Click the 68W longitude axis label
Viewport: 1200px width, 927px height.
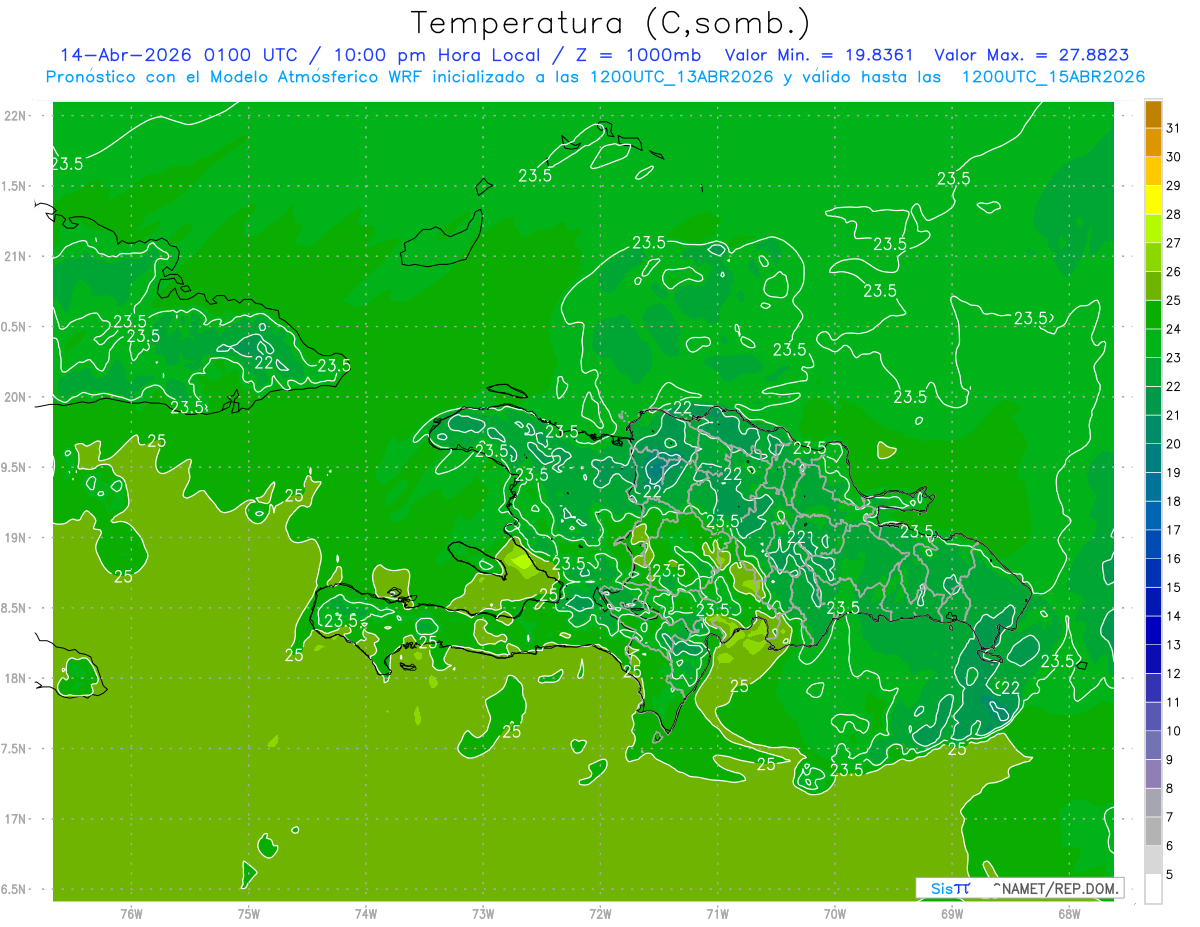(x=1069, y=912)
